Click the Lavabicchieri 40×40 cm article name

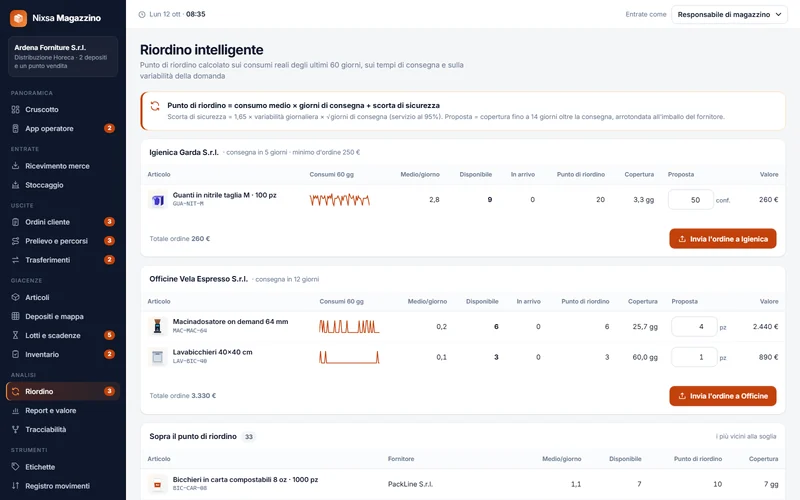(x=212, y=352)
